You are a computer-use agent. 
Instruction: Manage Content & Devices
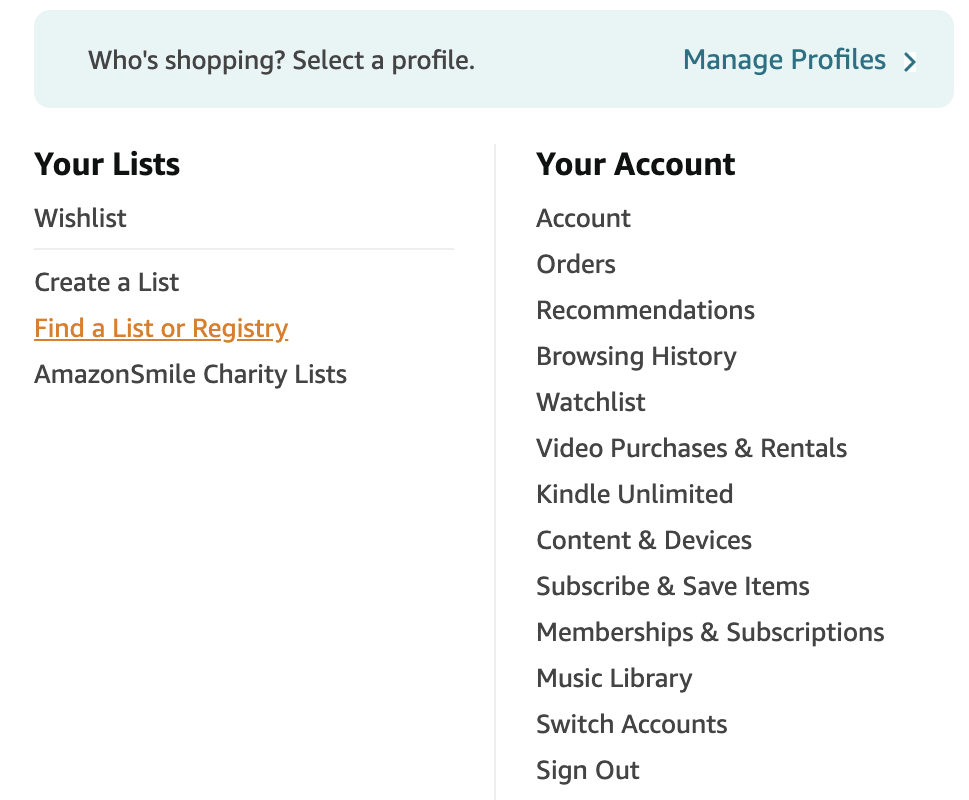(x=643, y=540)
